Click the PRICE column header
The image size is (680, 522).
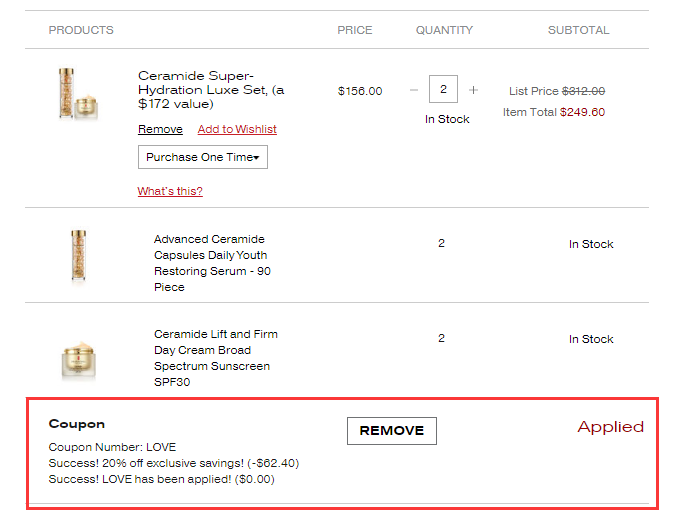tap(354, 30)
